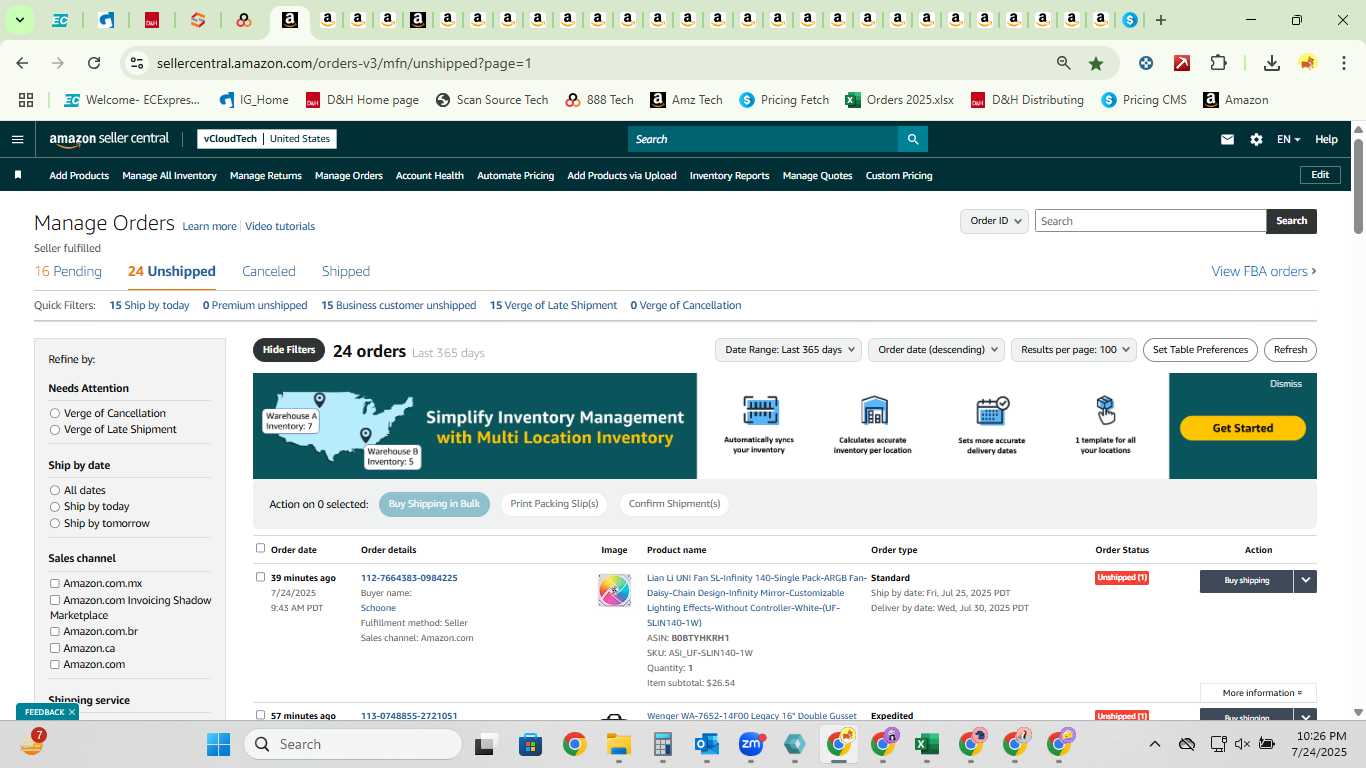The height and width of the screenshot is (768, 1366).
Task: Click the yellow Get Started button
Action: 1243,428
